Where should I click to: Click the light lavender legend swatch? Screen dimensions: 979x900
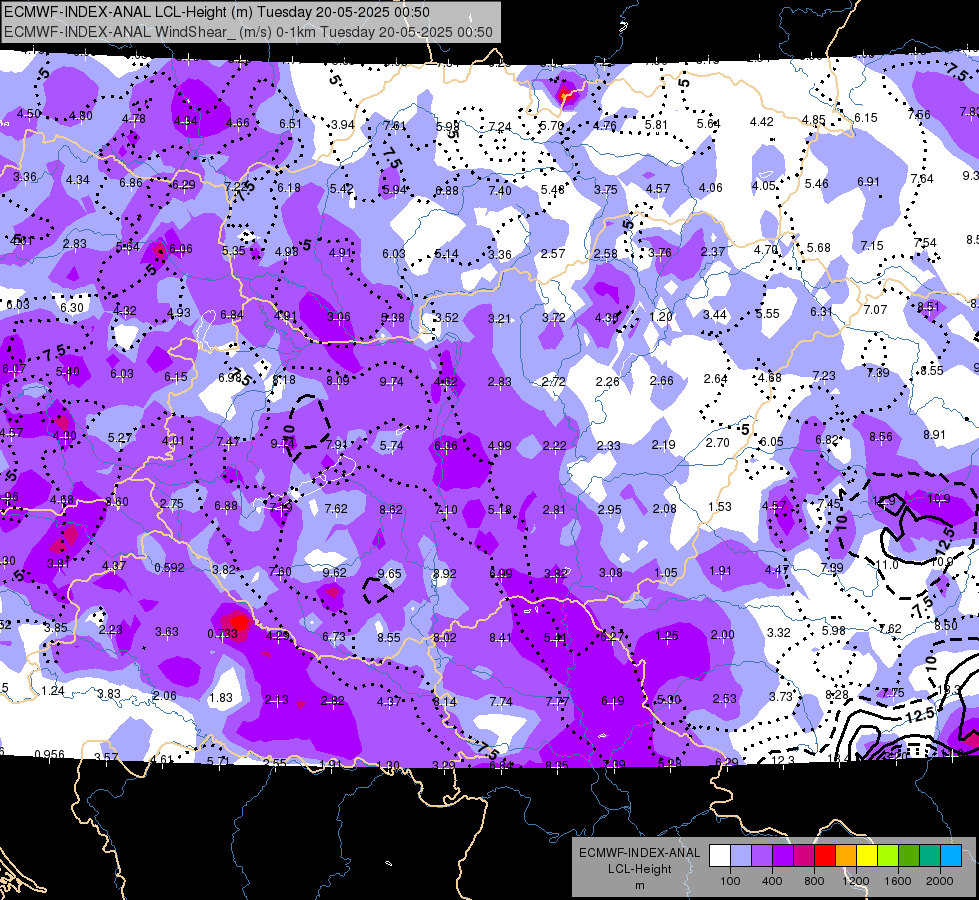pos(741,856)
